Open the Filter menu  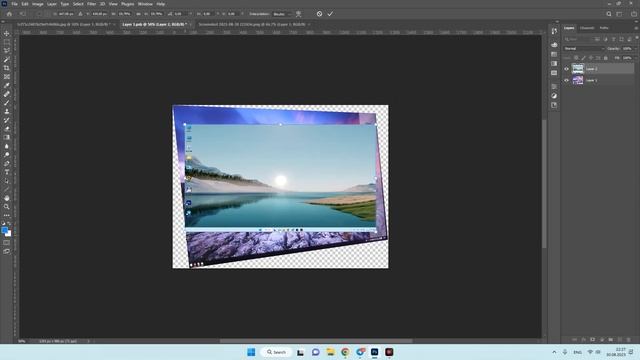tap(91, 4)
